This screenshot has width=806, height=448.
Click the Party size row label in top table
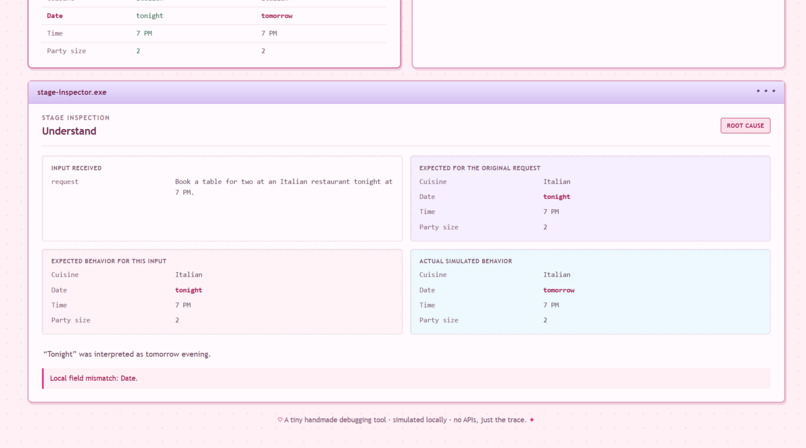pos(66,50)
